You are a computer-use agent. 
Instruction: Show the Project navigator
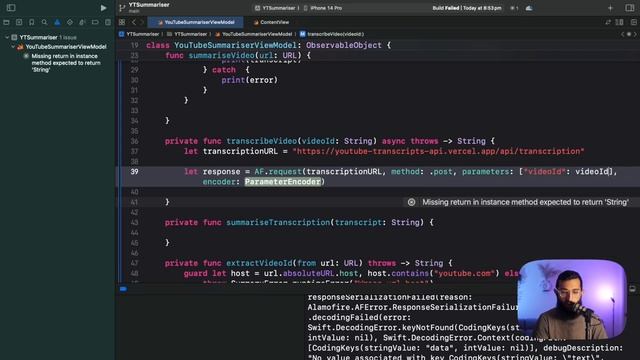point(6,22)
